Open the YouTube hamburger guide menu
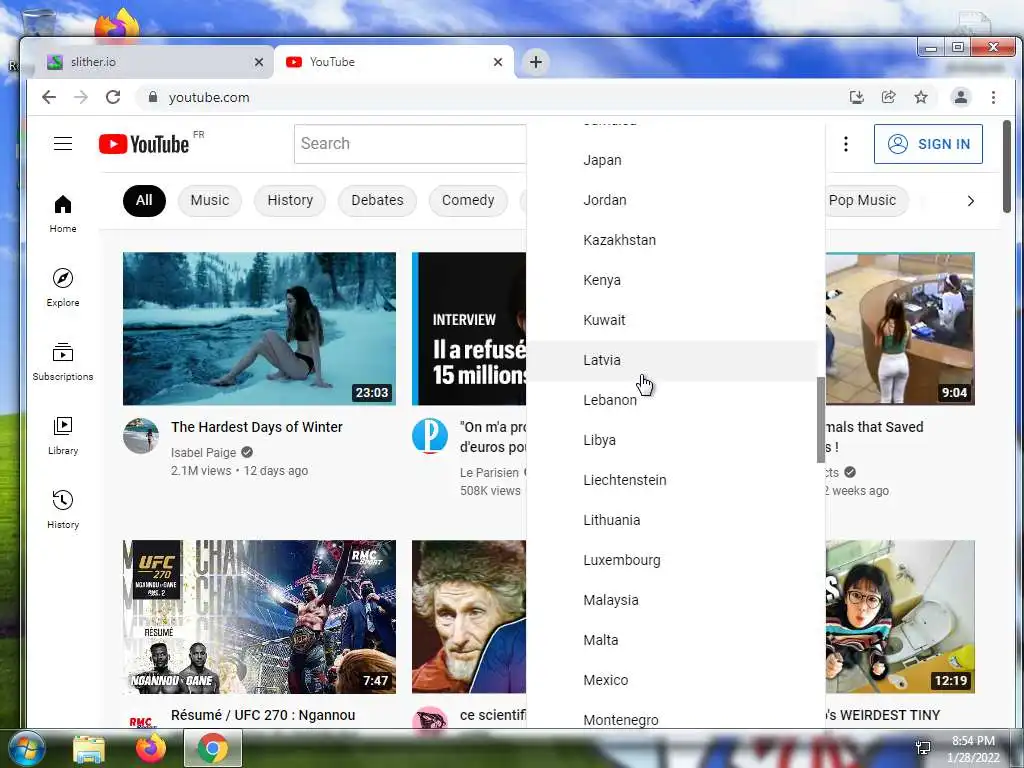The height and width of the screenshot is (768, 1024). (x=63, y=144)
